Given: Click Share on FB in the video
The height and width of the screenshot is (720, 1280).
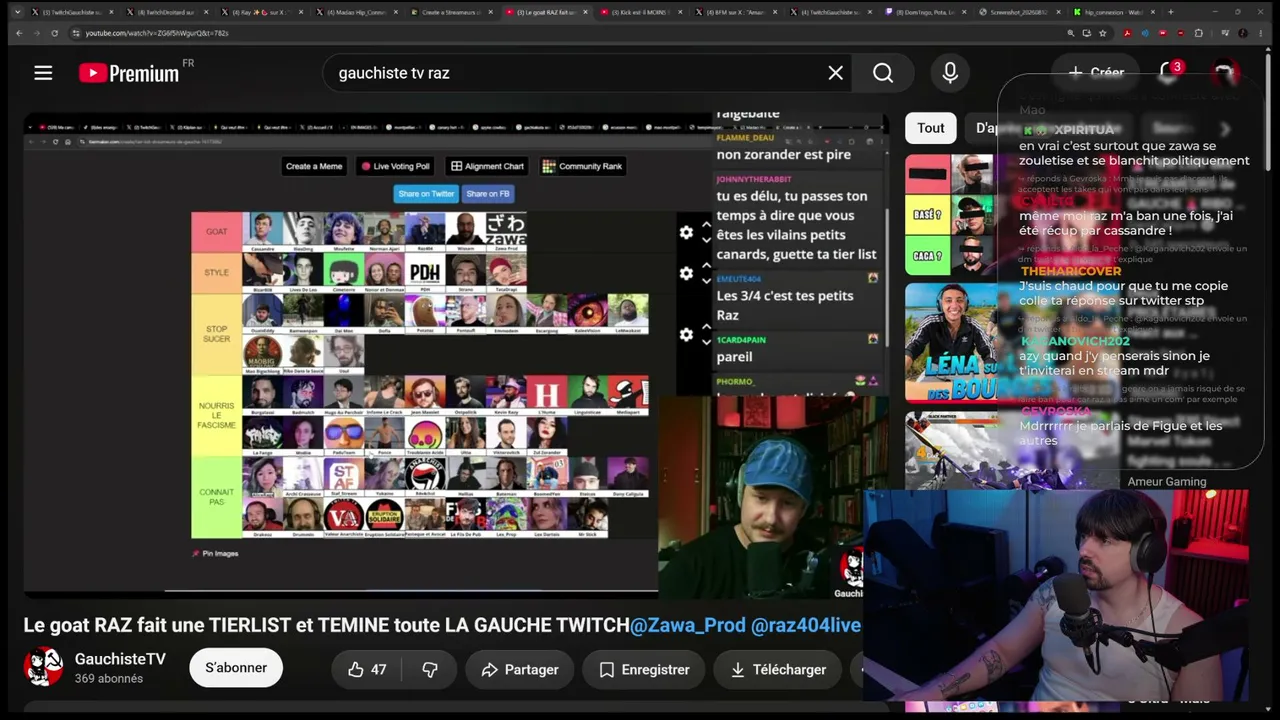Looking at the screenshot, I should (x=488, y=194).
